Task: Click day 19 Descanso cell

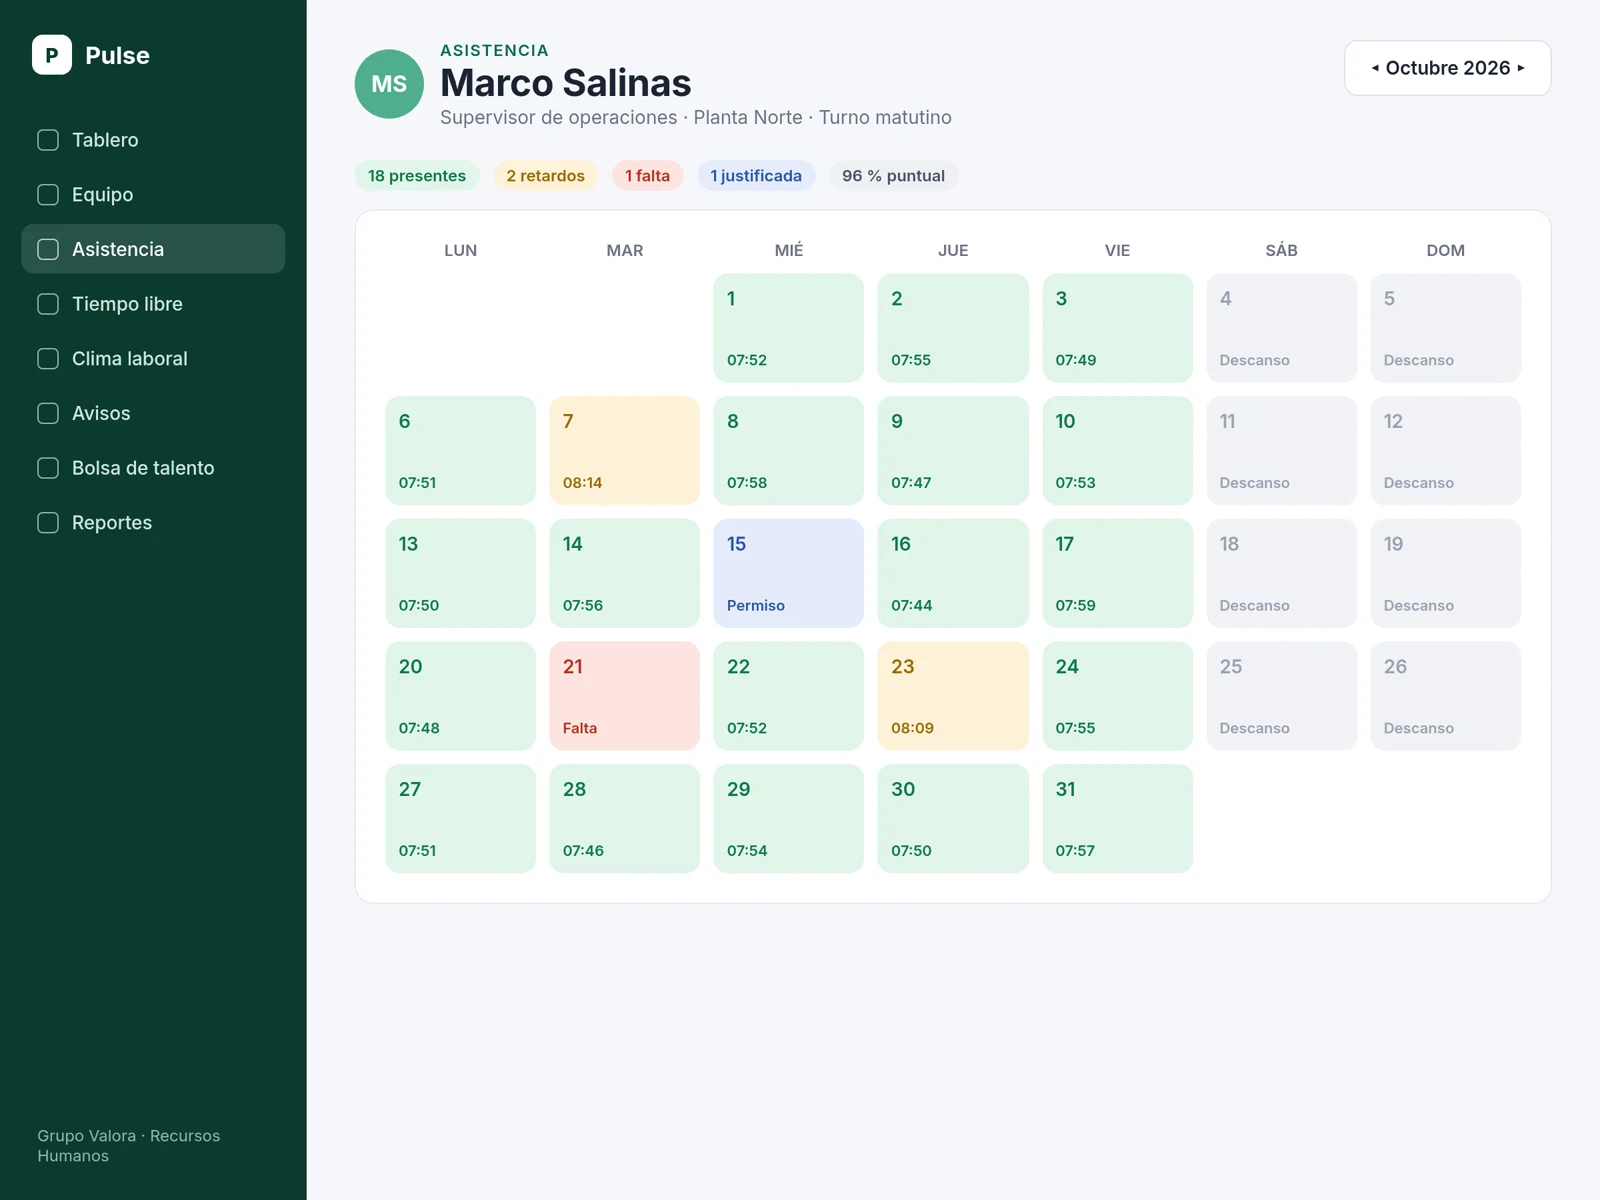Action: (1445, 573)
